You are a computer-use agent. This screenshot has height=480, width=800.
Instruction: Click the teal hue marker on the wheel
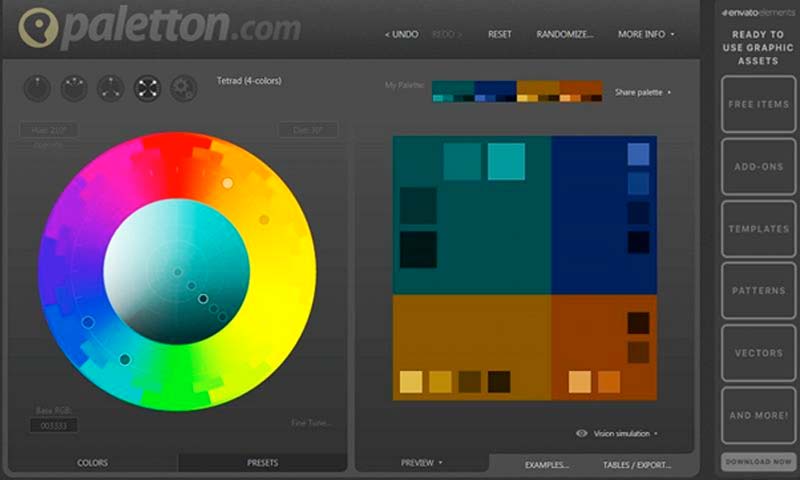point(125,360)
